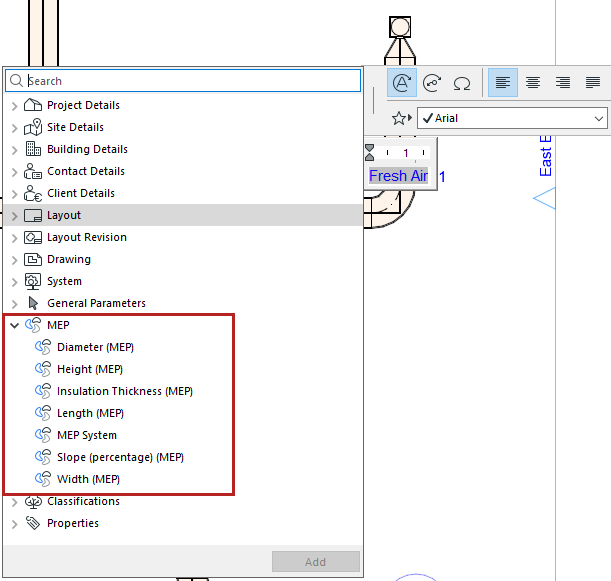
Task: Click the Fresh Air text in editor
Action: click(398, 176)
